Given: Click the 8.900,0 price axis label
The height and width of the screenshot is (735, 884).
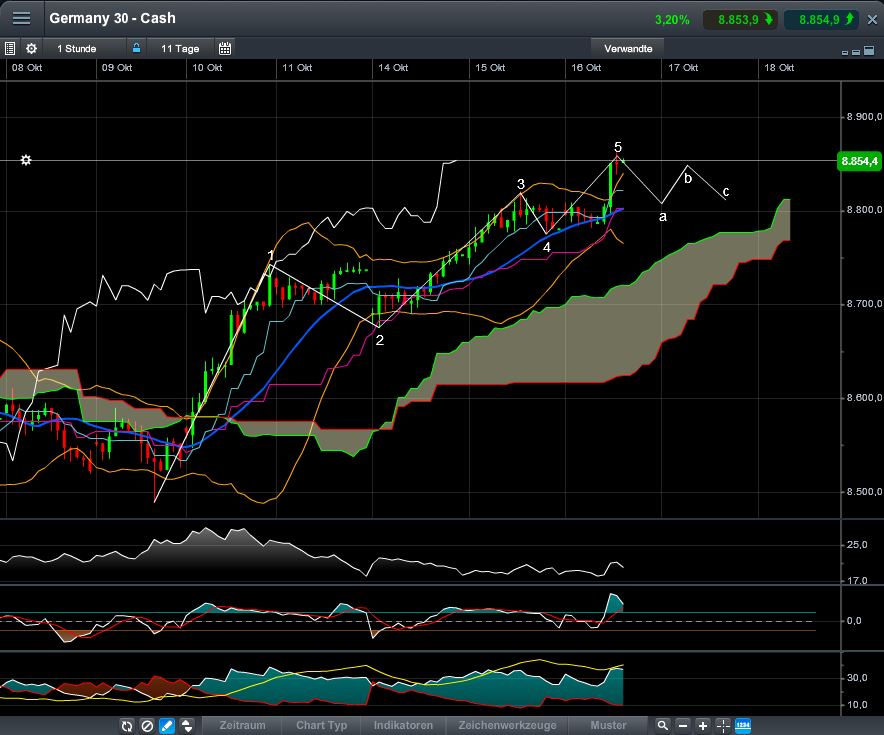Looking at the screenshot, I should (864, 117).
